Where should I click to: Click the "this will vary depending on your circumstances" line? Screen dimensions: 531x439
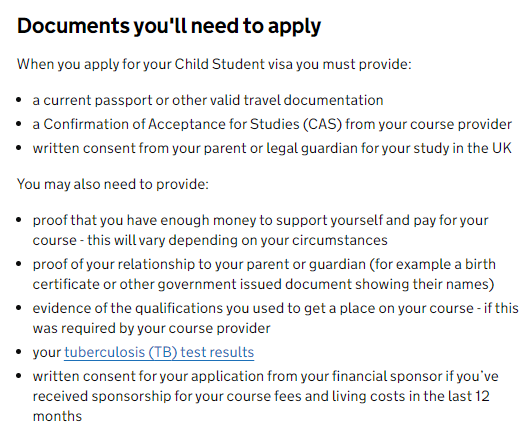[x=210, y=240]
